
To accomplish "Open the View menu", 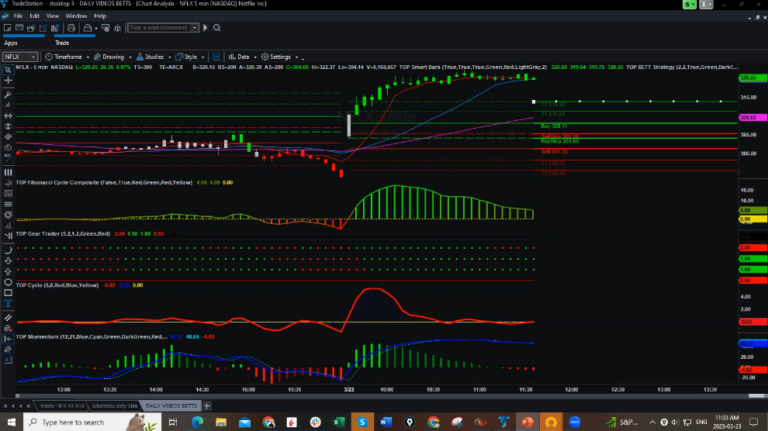I will coord(52,16).
